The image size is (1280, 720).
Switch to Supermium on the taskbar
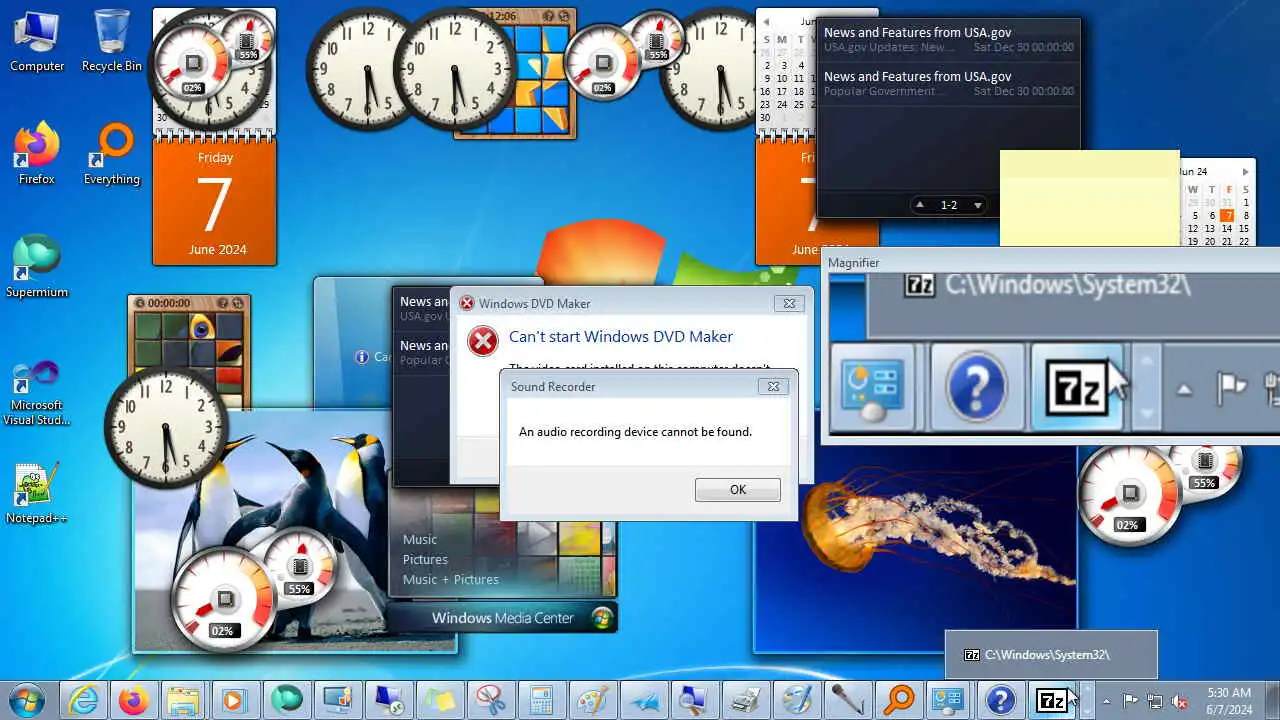(286, 701)
